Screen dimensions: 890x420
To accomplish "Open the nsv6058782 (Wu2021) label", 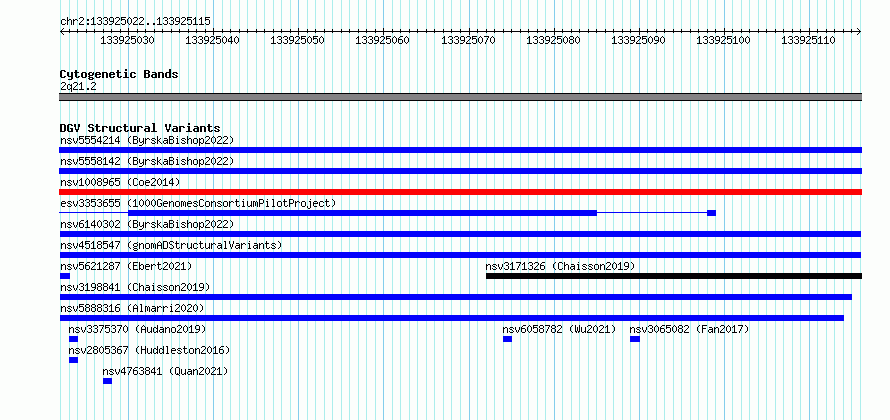I will pyautogui.click(x=559, y=329).
